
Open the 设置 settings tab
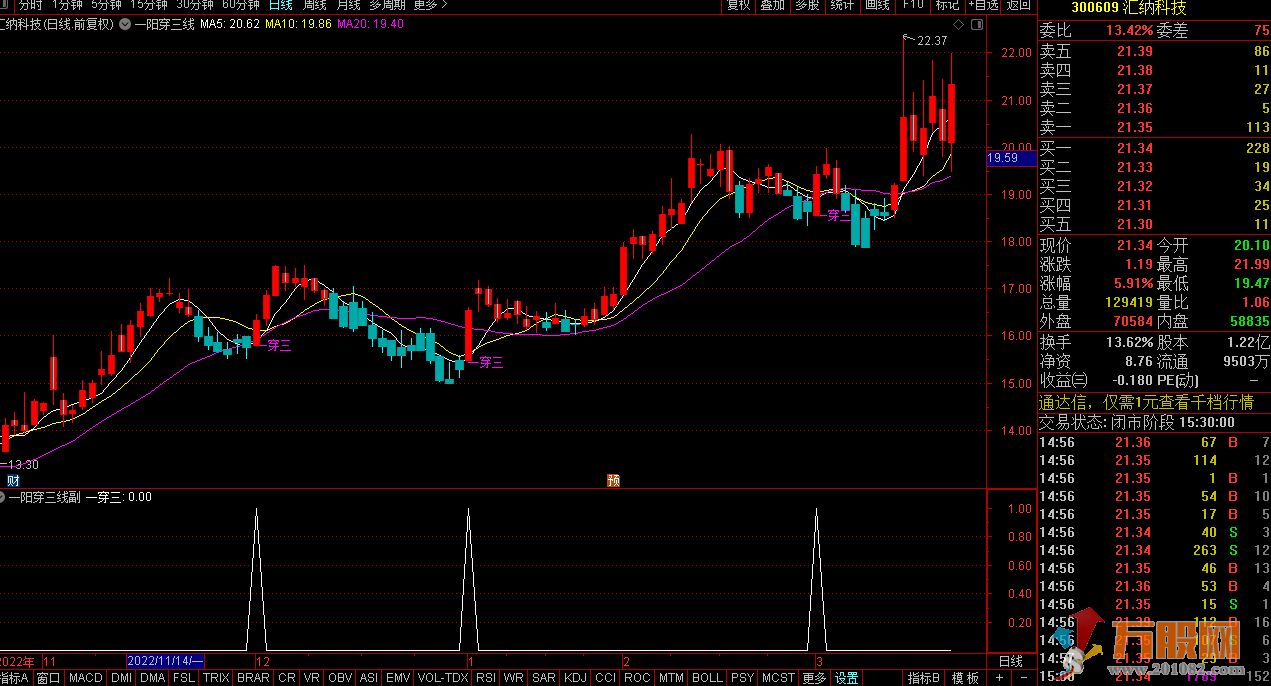click(x=847, y=678)
